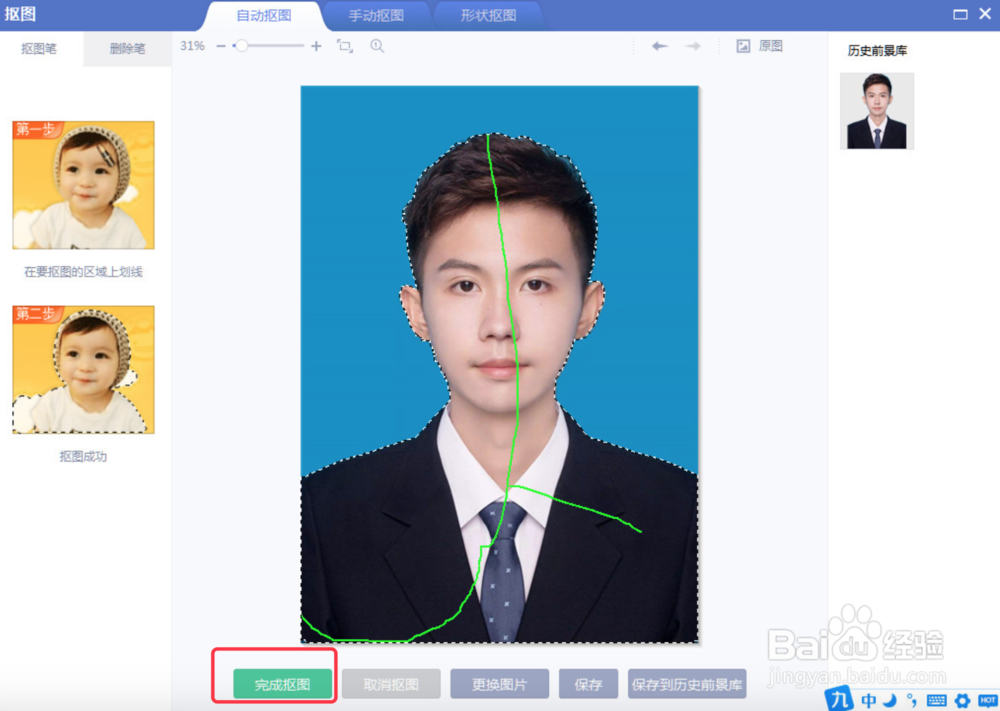Select the 删除笔 tool tab
Image resolution: width=1000 pixels, height=711 pixels.
pyautogui.click(x=128, y=48)
